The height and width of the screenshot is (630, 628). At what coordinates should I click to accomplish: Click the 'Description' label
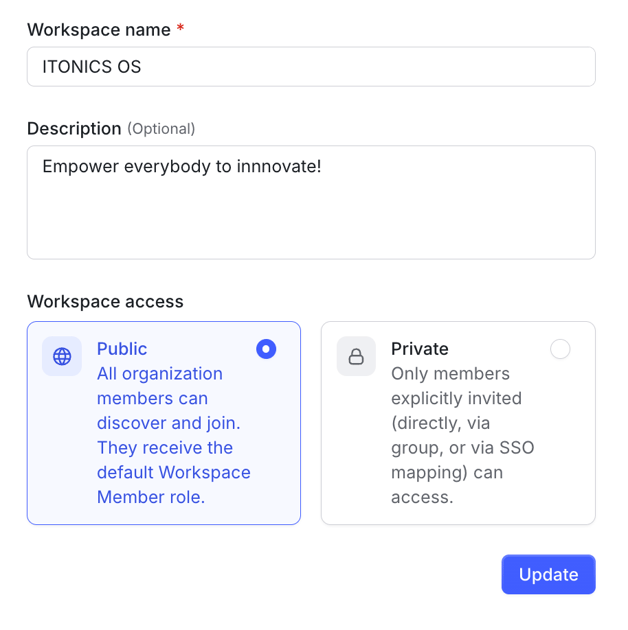point(74,129)
